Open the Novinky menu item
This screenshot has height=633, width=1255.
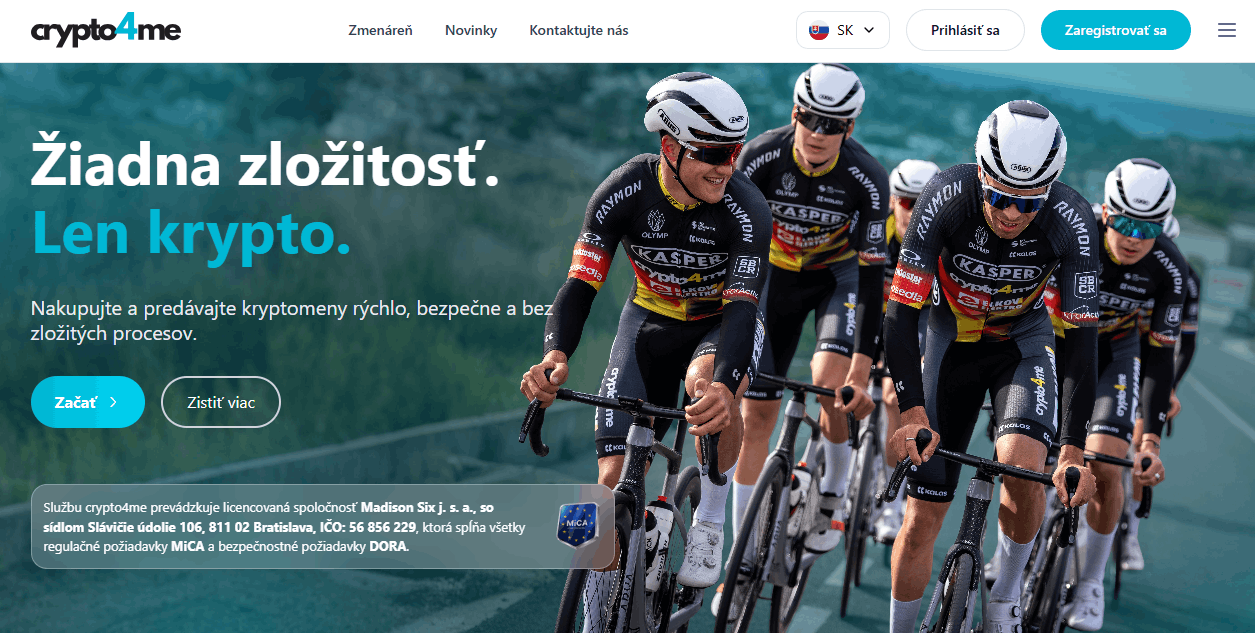[x=471, y=30]
